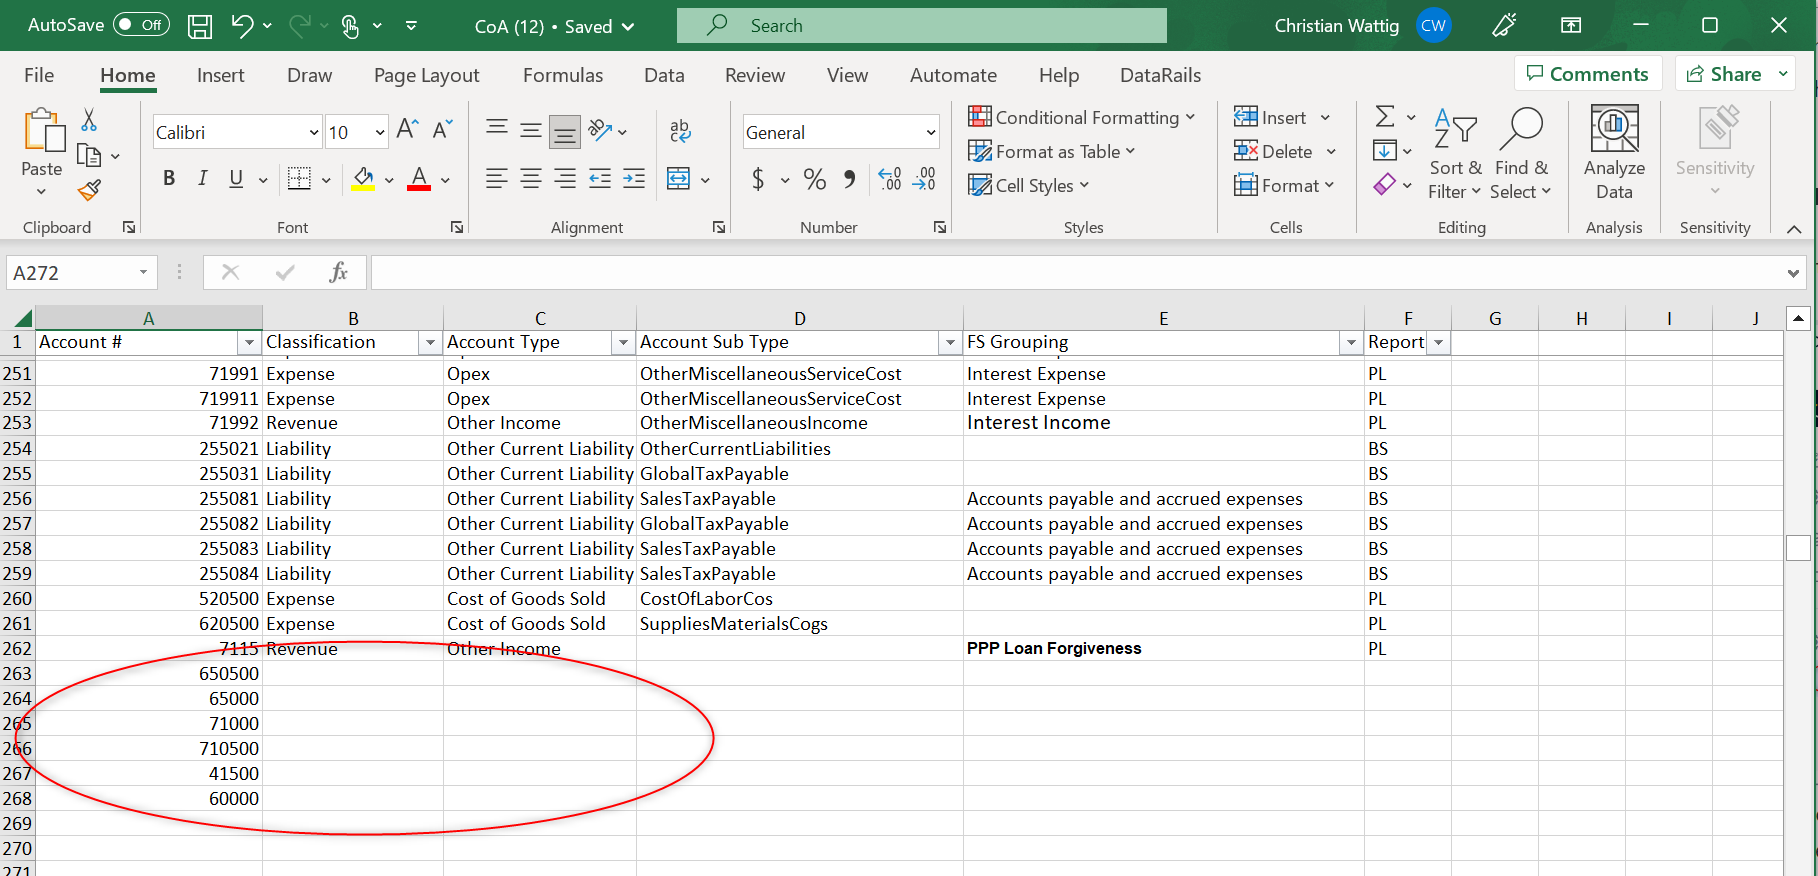Open Sort & Filter

click(1455, 155)
